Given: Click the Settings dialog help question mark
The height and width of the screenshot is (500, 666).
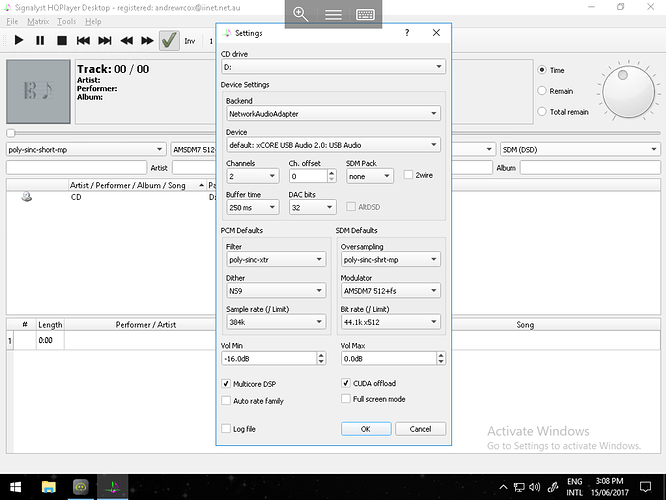Looking at the screenshot, I should [x=407, y=33].
